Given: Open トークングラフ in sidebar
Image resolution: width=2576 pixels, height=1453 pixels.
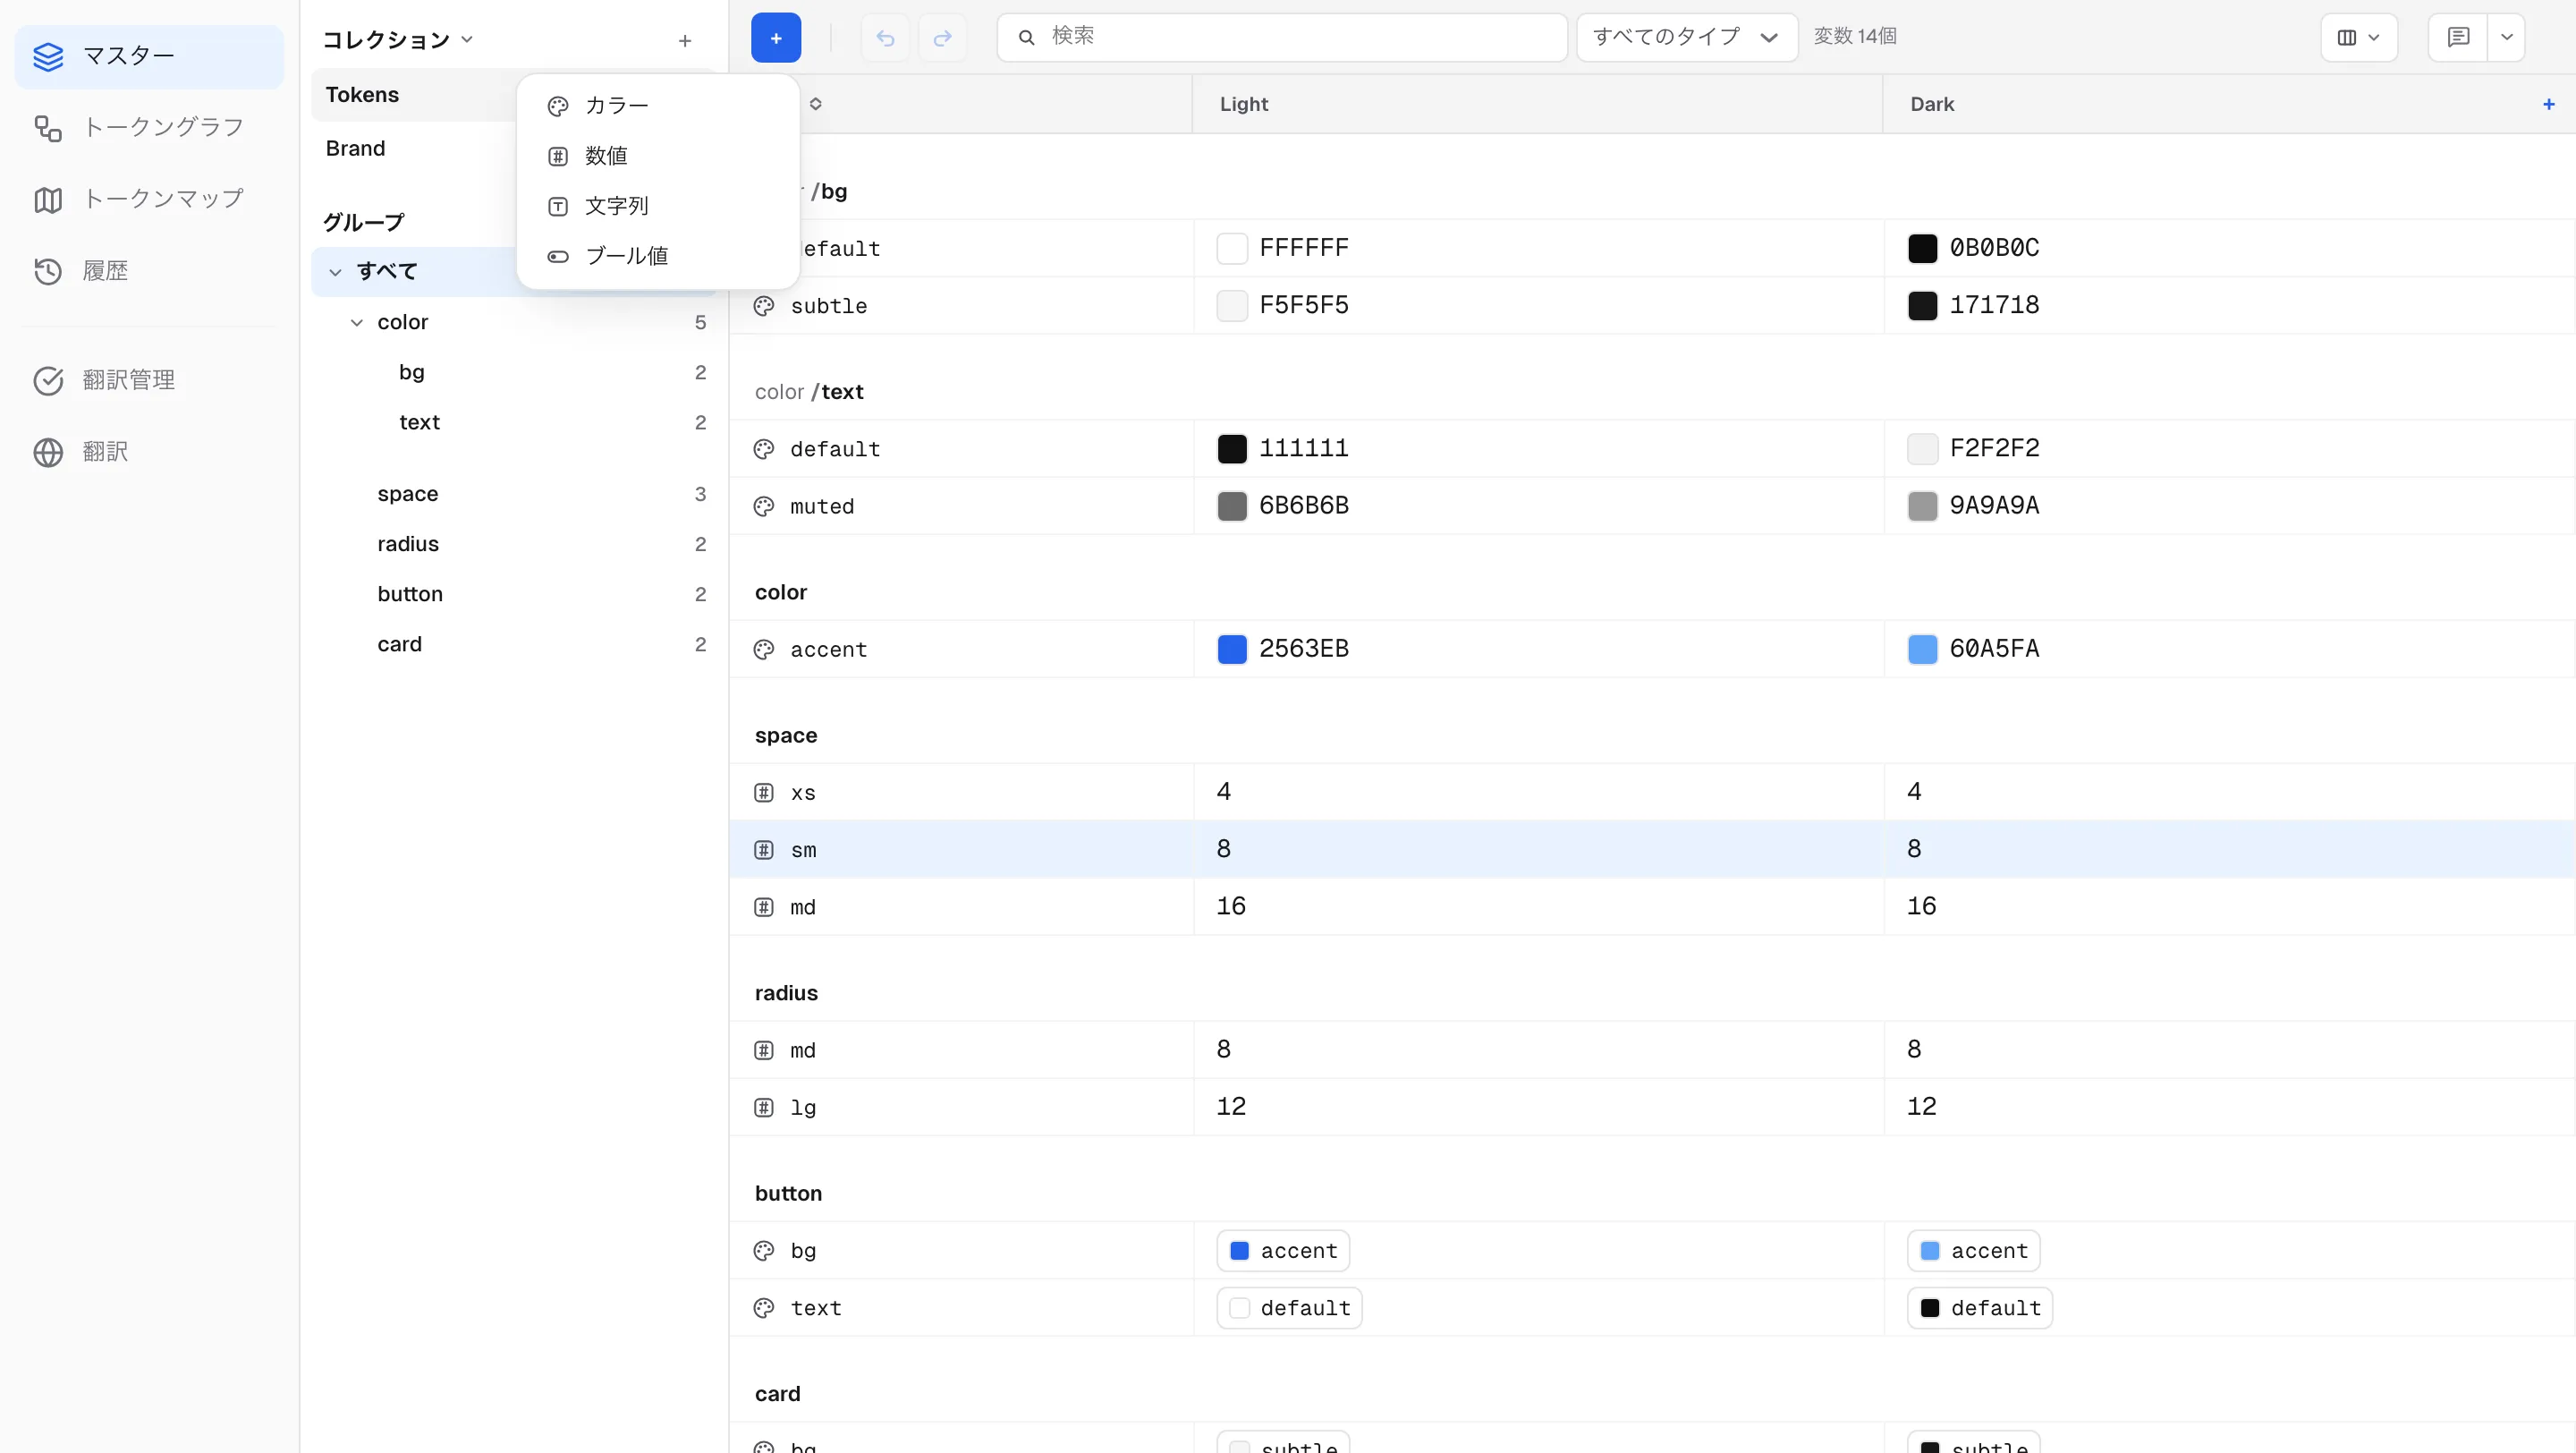Looking at the screenshot, I should coord(149,128).
